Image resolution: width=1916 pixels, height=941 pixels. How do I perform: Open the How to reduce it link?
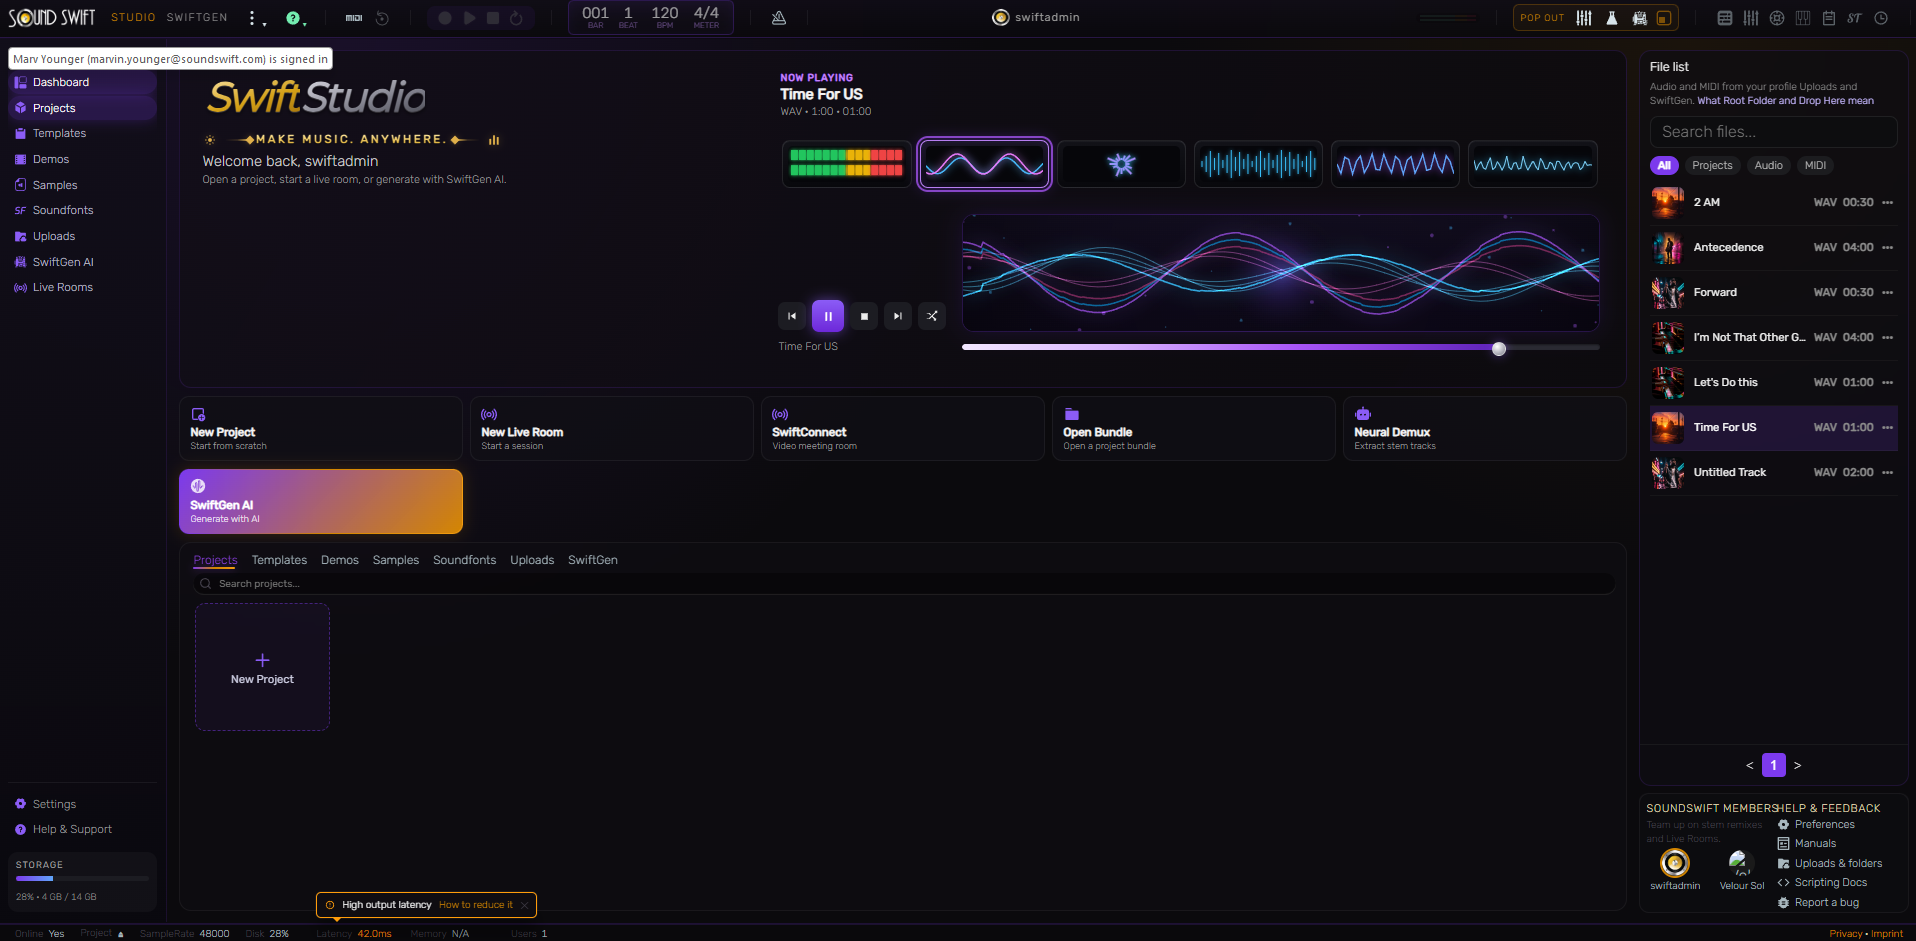[476, 905]
